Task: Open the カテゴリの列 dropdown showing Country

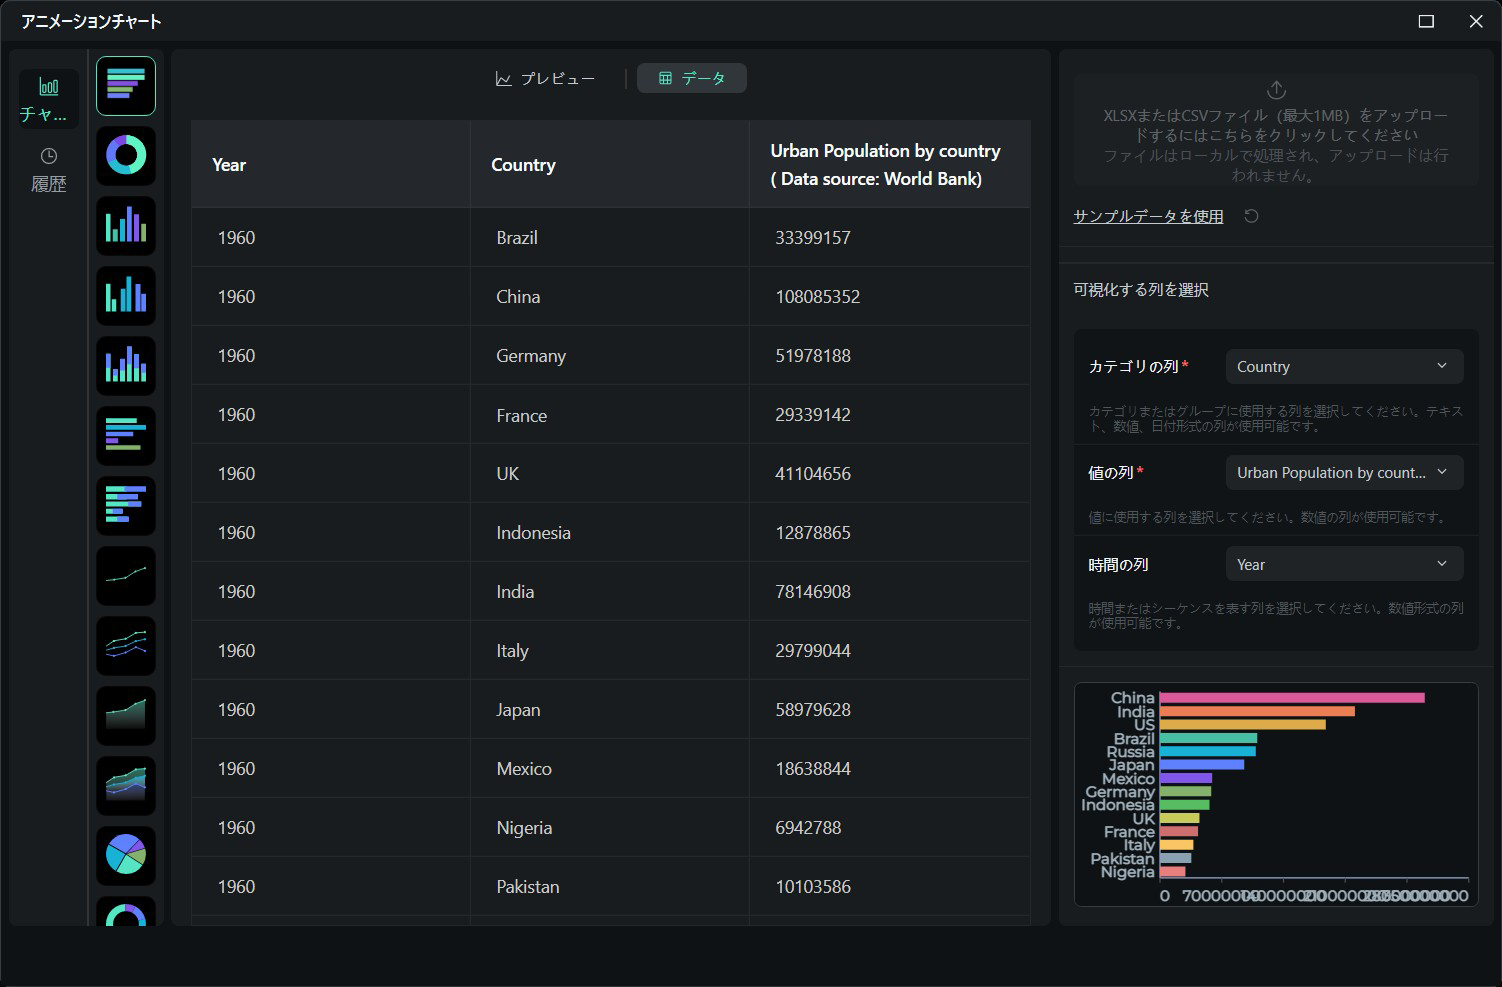Action: tap(1344, 366)
